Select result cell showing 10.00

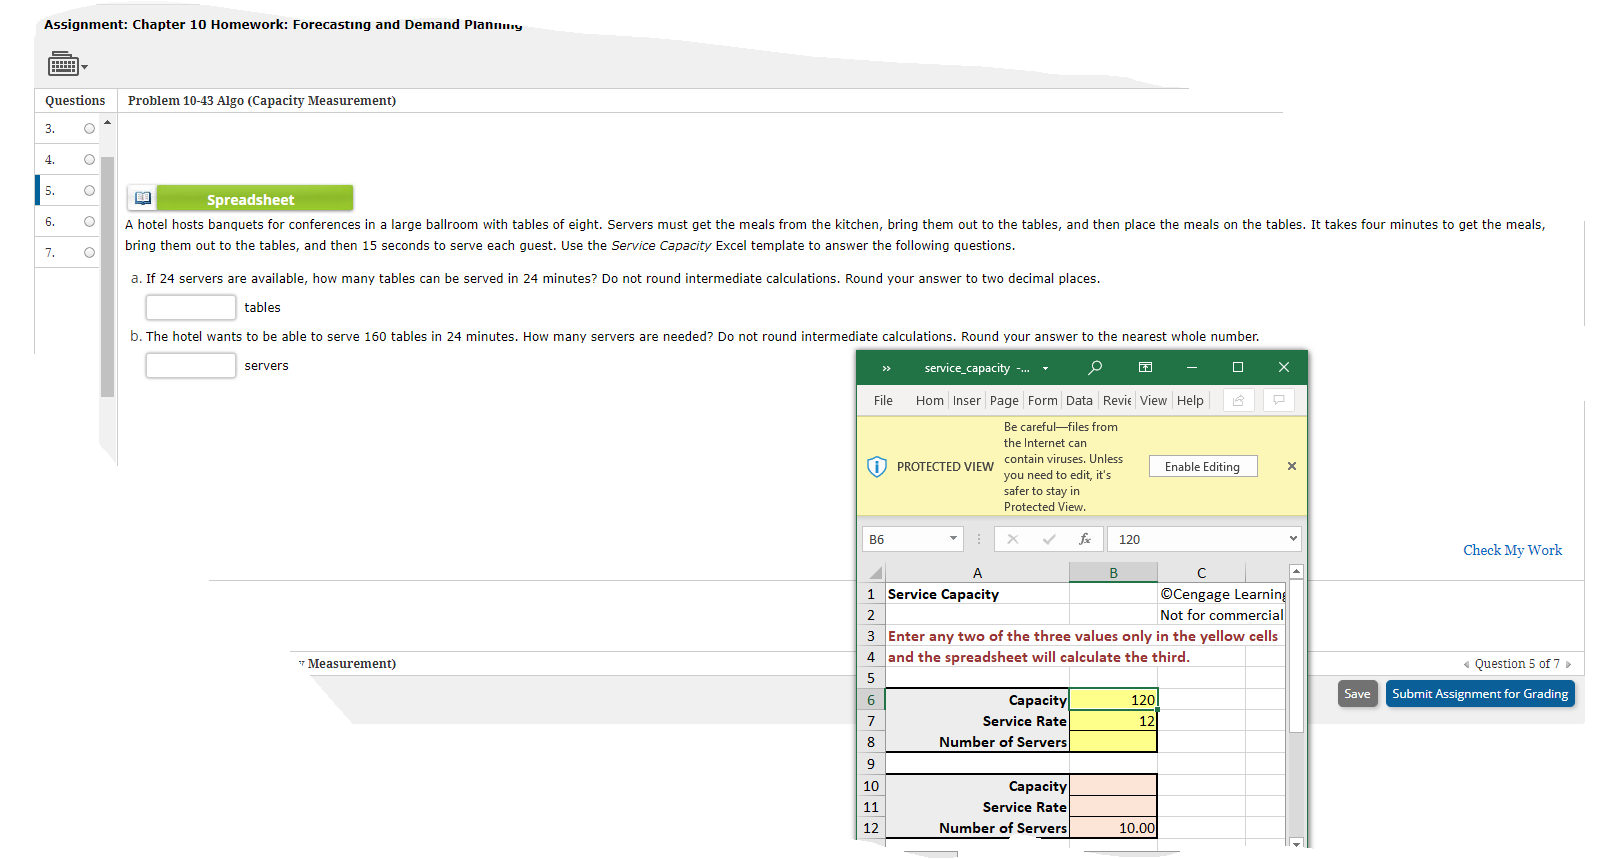pos(1113,828)
